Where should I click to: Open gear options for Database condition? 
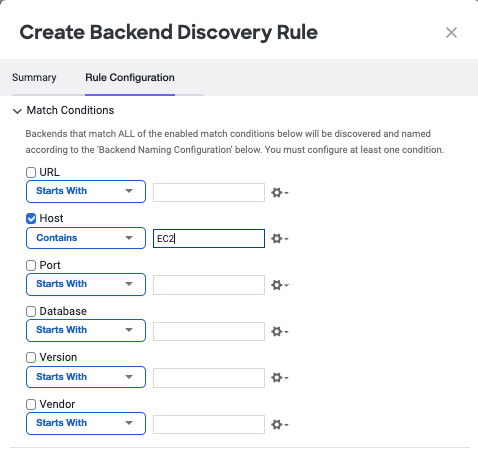coord(279,331)
